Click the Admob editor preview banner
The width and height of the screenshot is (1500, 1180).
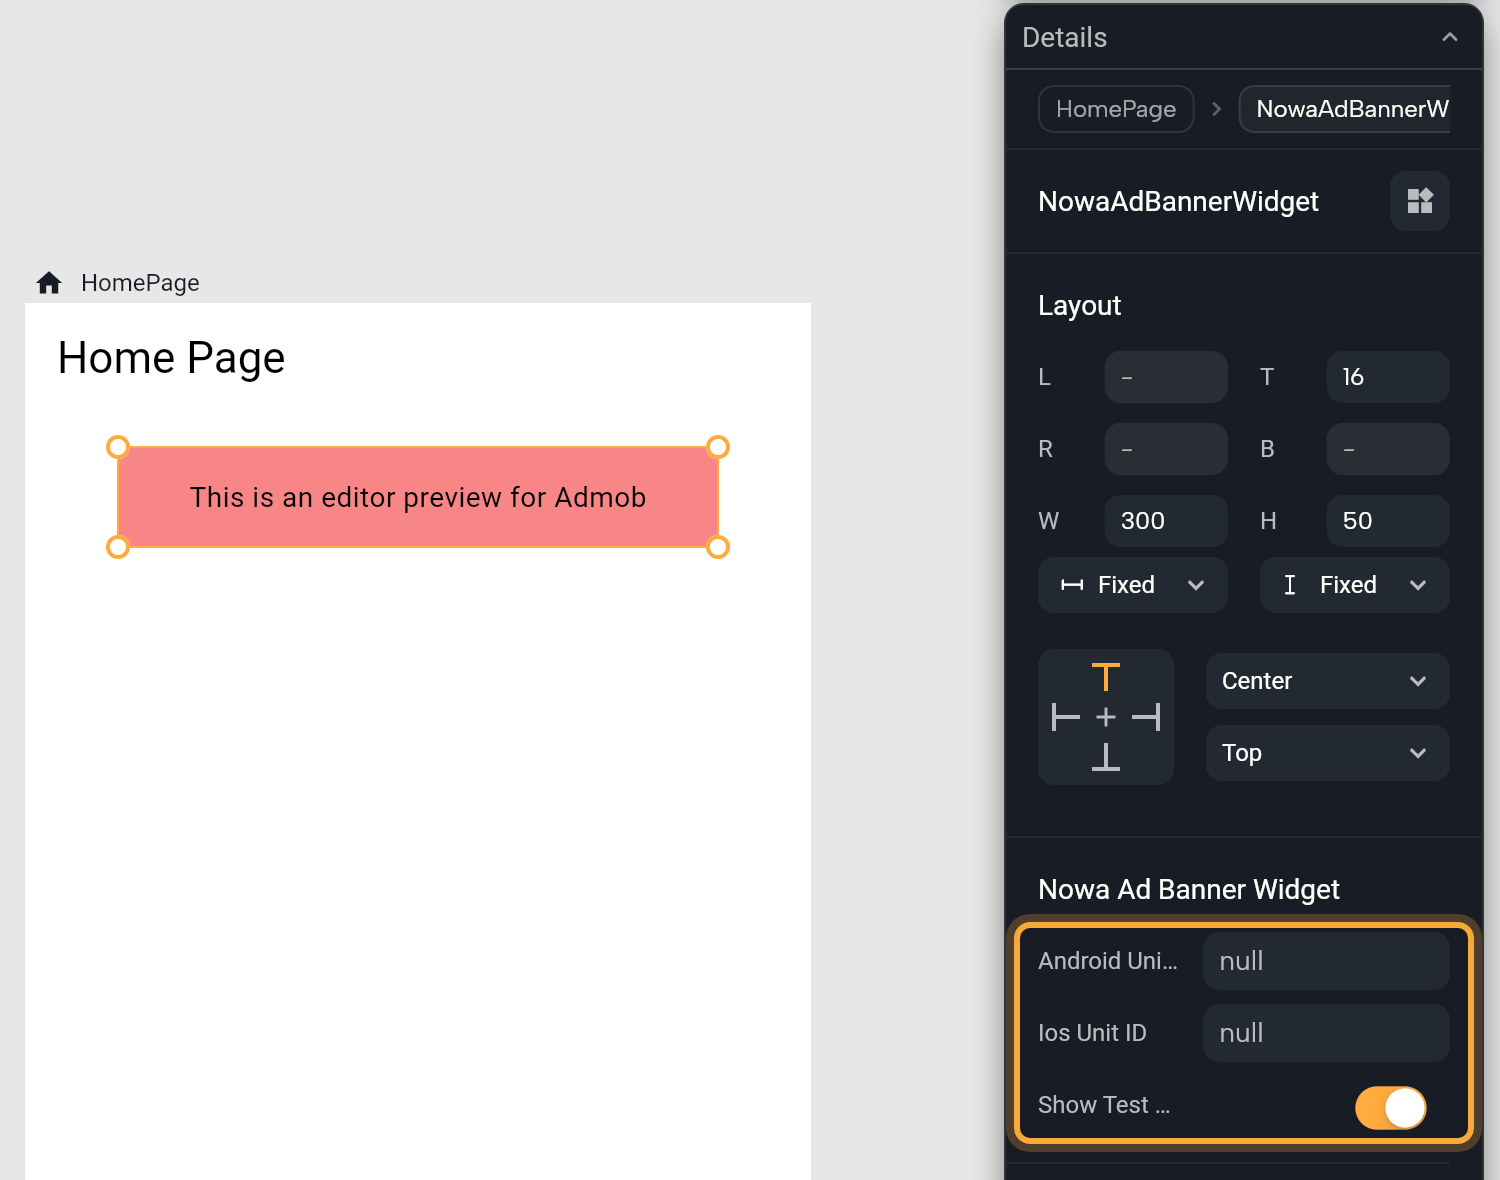418,497
